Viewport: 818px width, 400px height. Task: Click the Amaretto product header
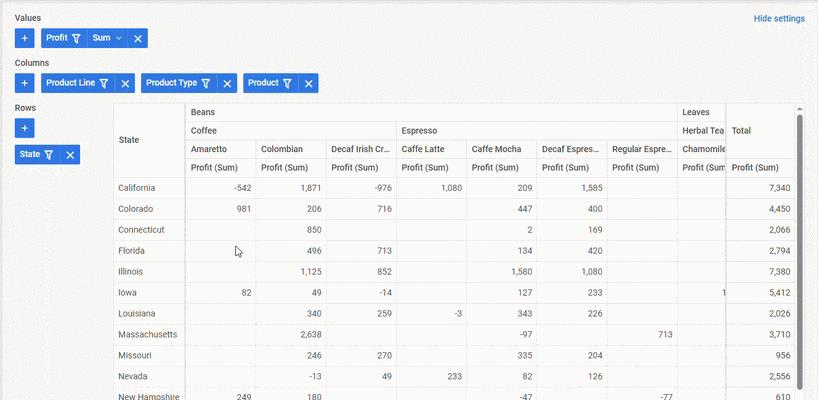click(220, 149)
